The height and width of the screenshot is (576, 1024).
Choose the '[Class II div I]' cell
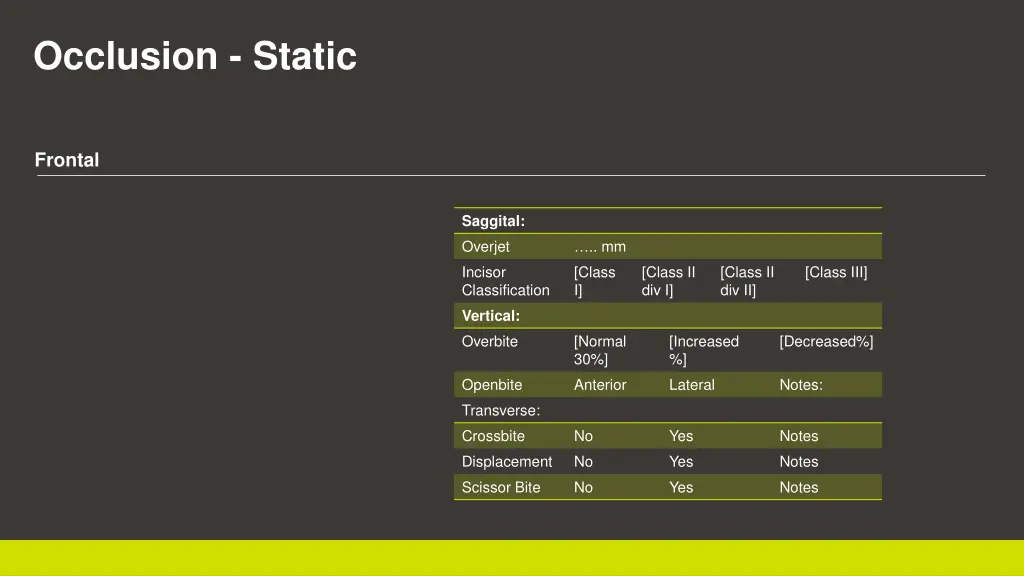pyautogui.click(x=668, y=281)
